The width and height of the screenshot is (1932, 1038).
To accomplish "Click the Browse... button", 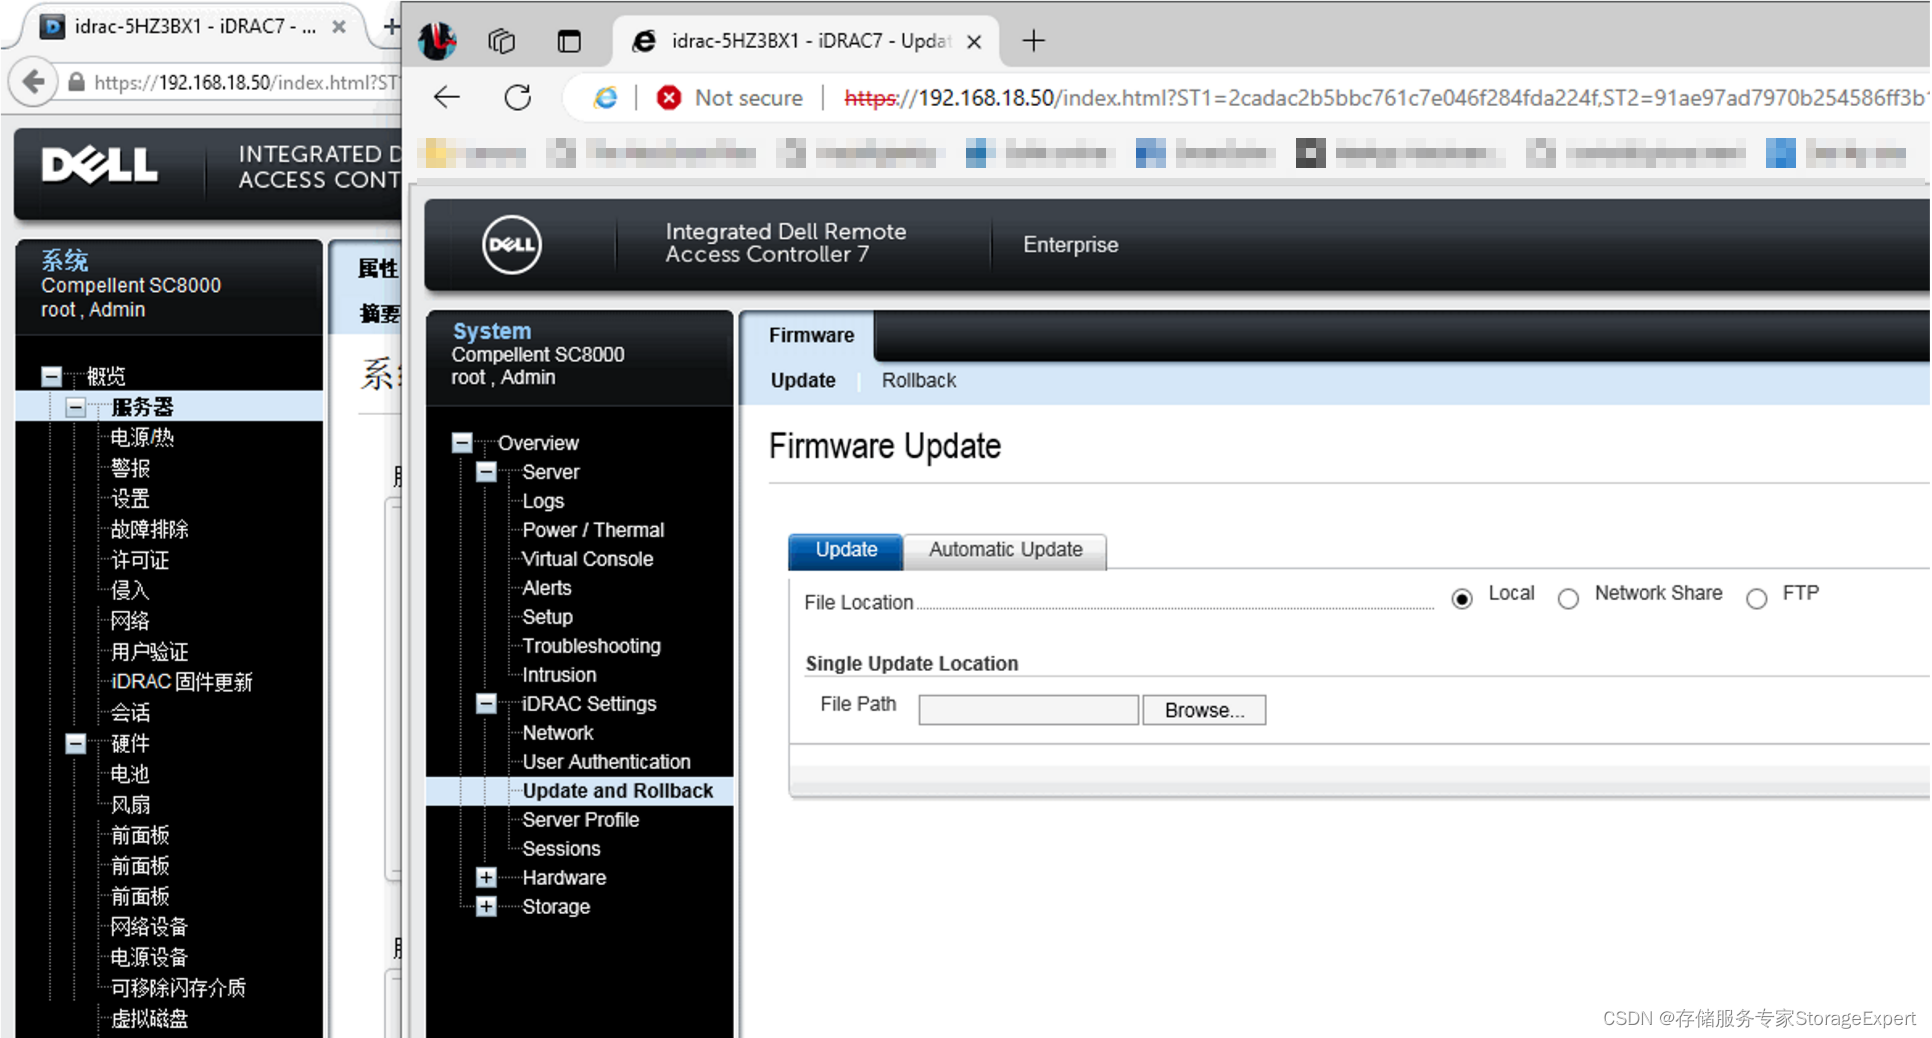I will tap(1204, 710).
